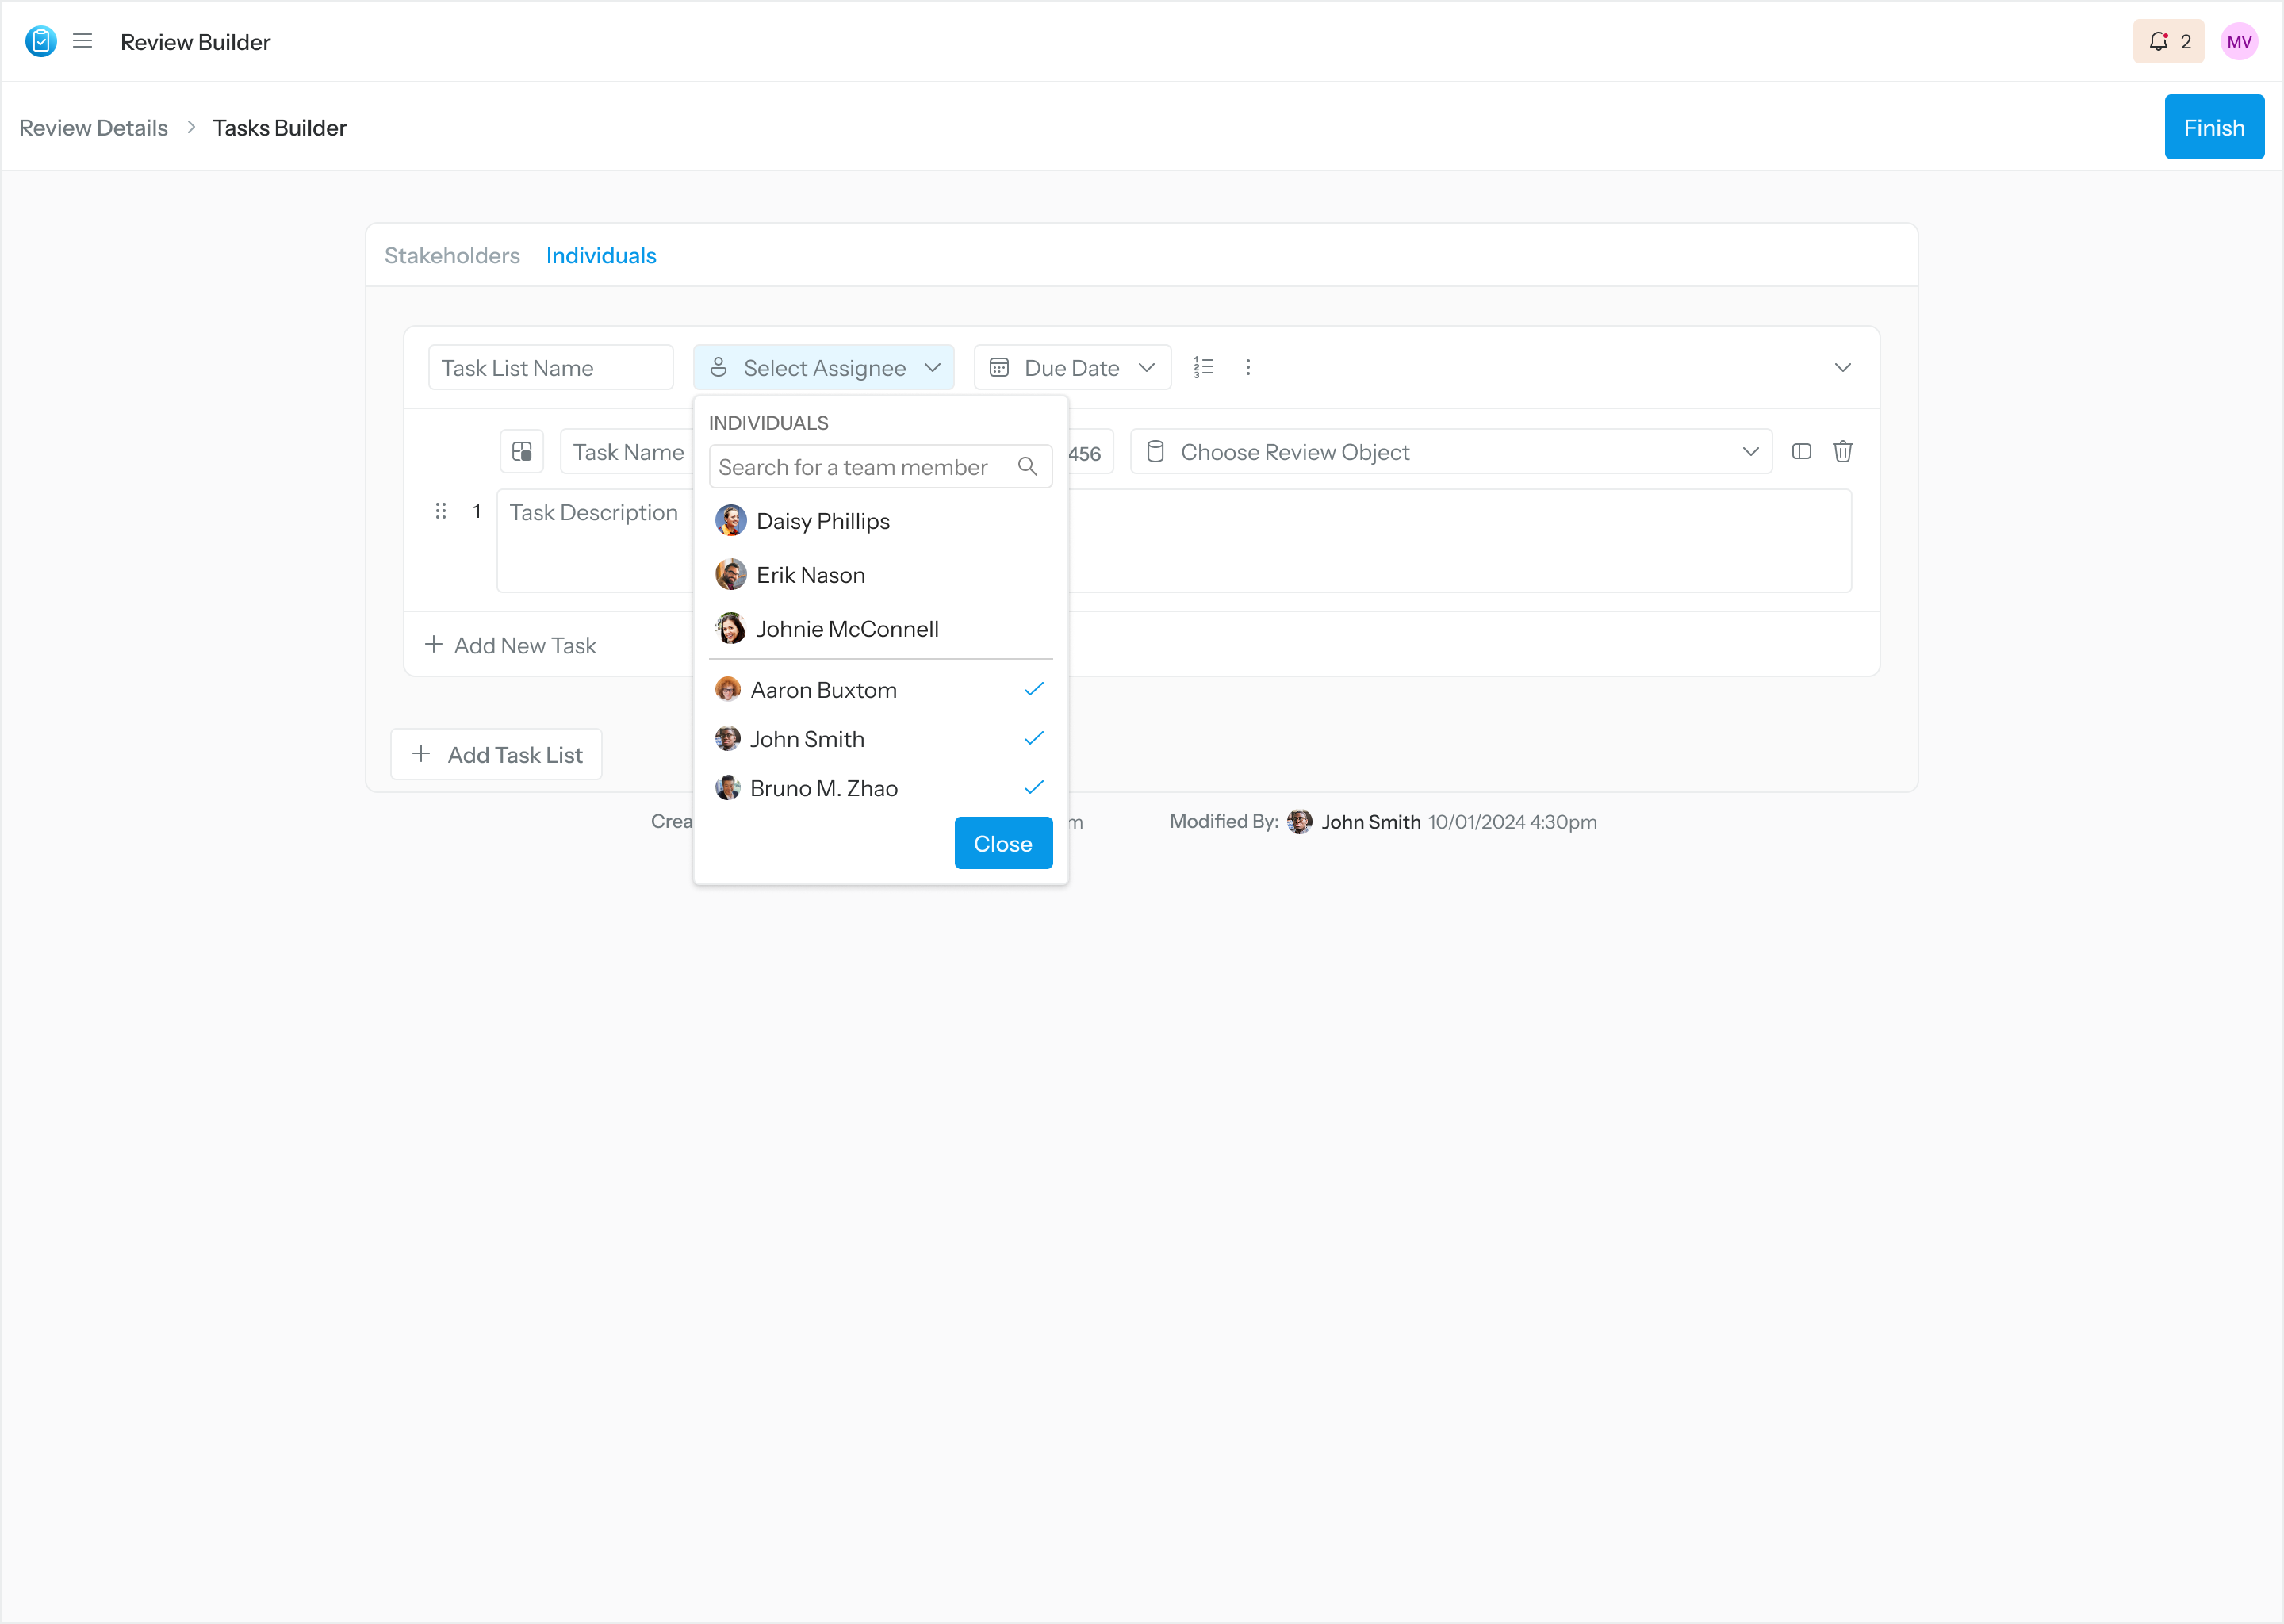This screenshot has height=1624, width=2284.
Task: Grab the task row drag handle
Action: pos(440,511)
